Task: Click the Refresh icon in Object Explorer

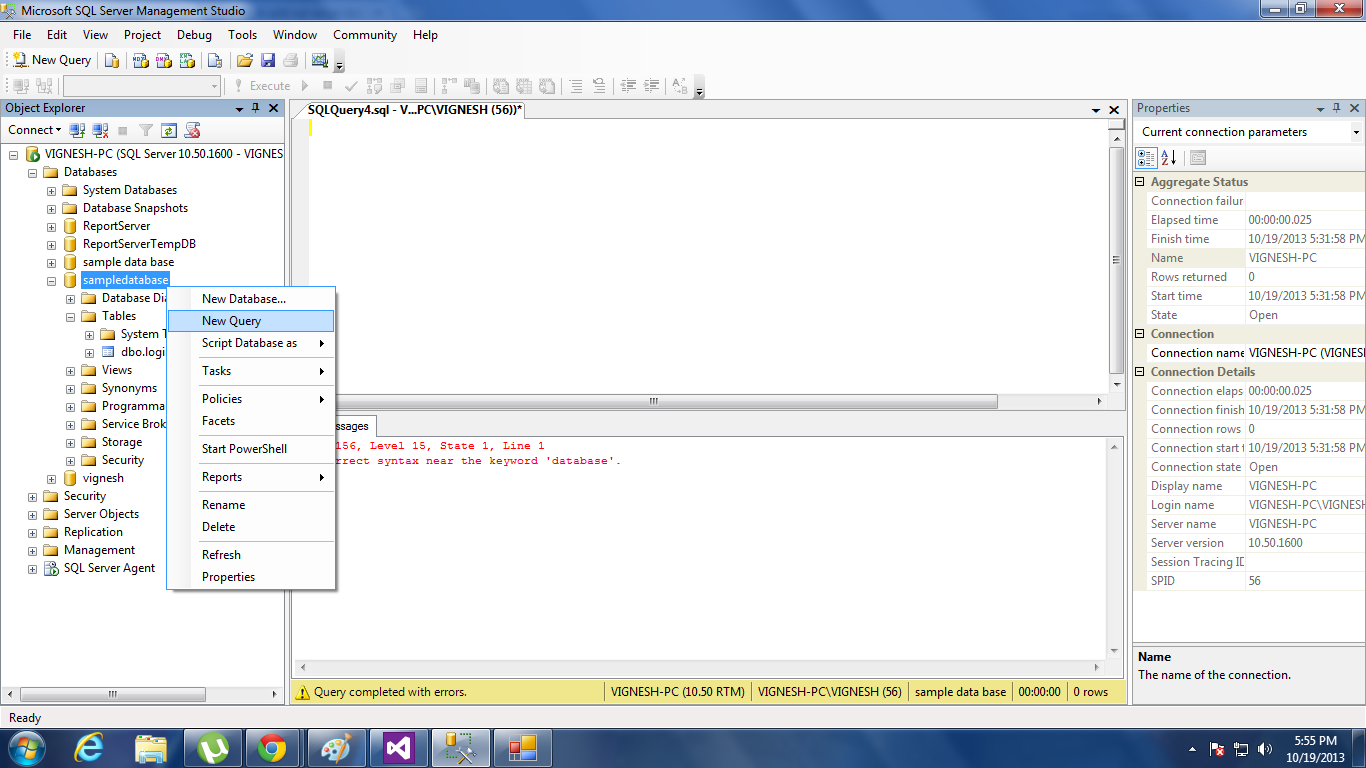Action: pos(169,130)
